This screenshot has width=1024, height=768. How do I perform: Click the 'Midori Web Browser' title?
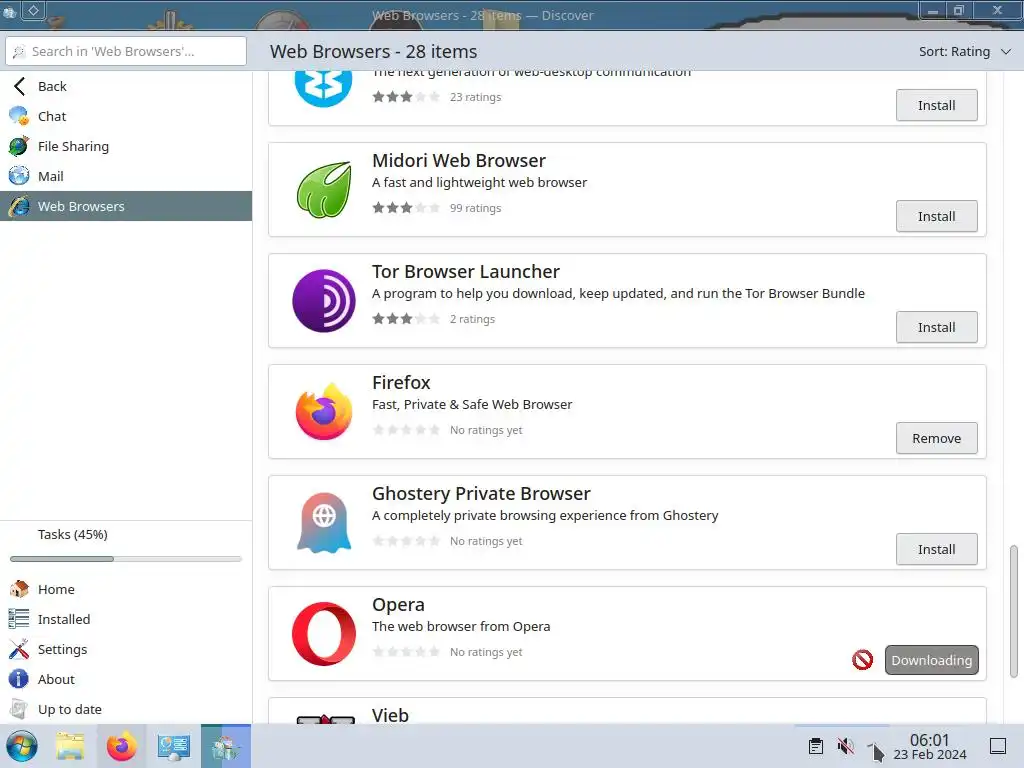pos(458,161)
